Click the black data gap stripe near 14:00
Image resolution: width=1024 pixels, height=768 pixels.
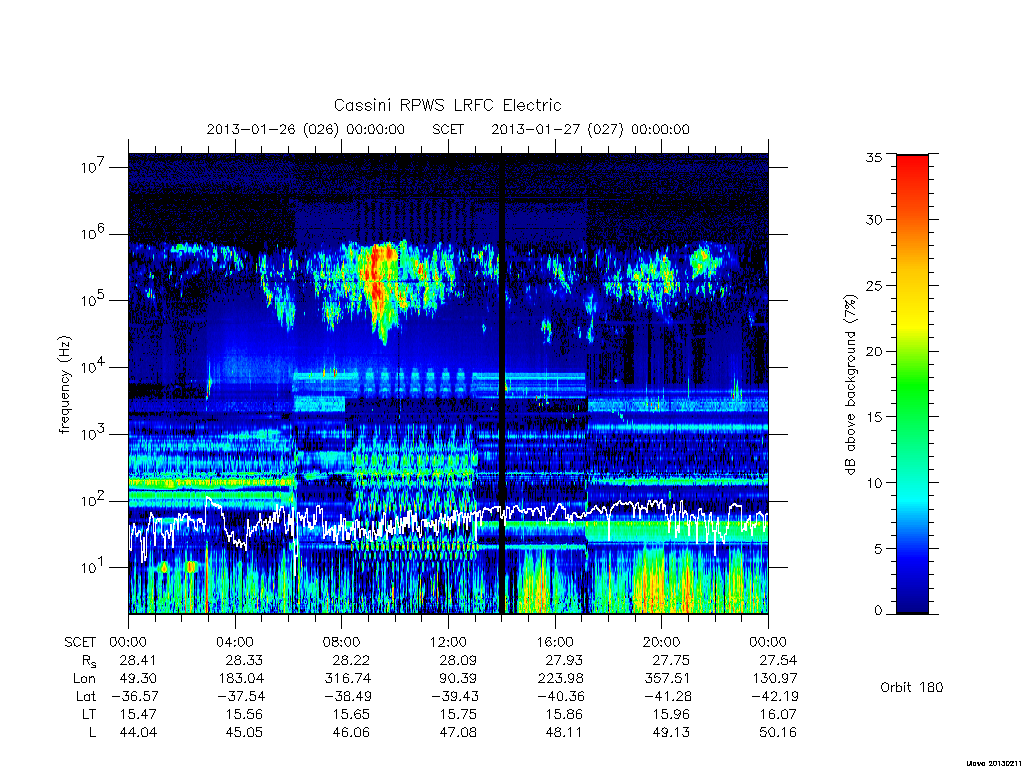point(502,384)
